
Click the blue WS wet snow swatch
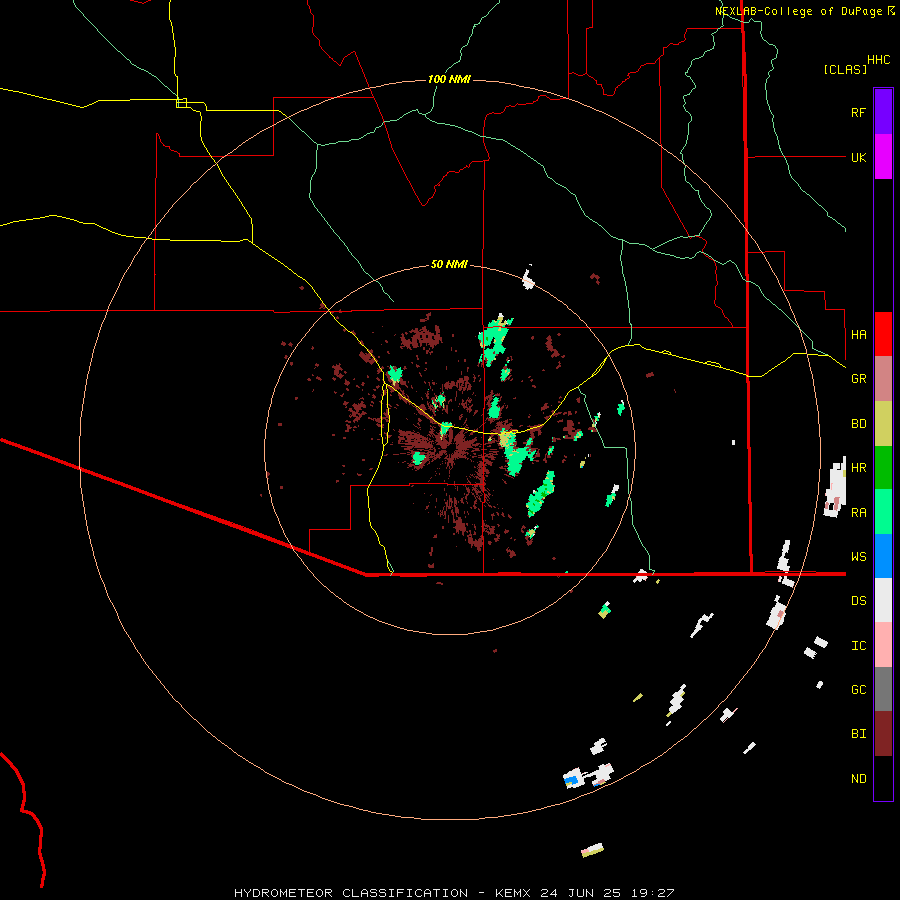click(x=883, y=556)
